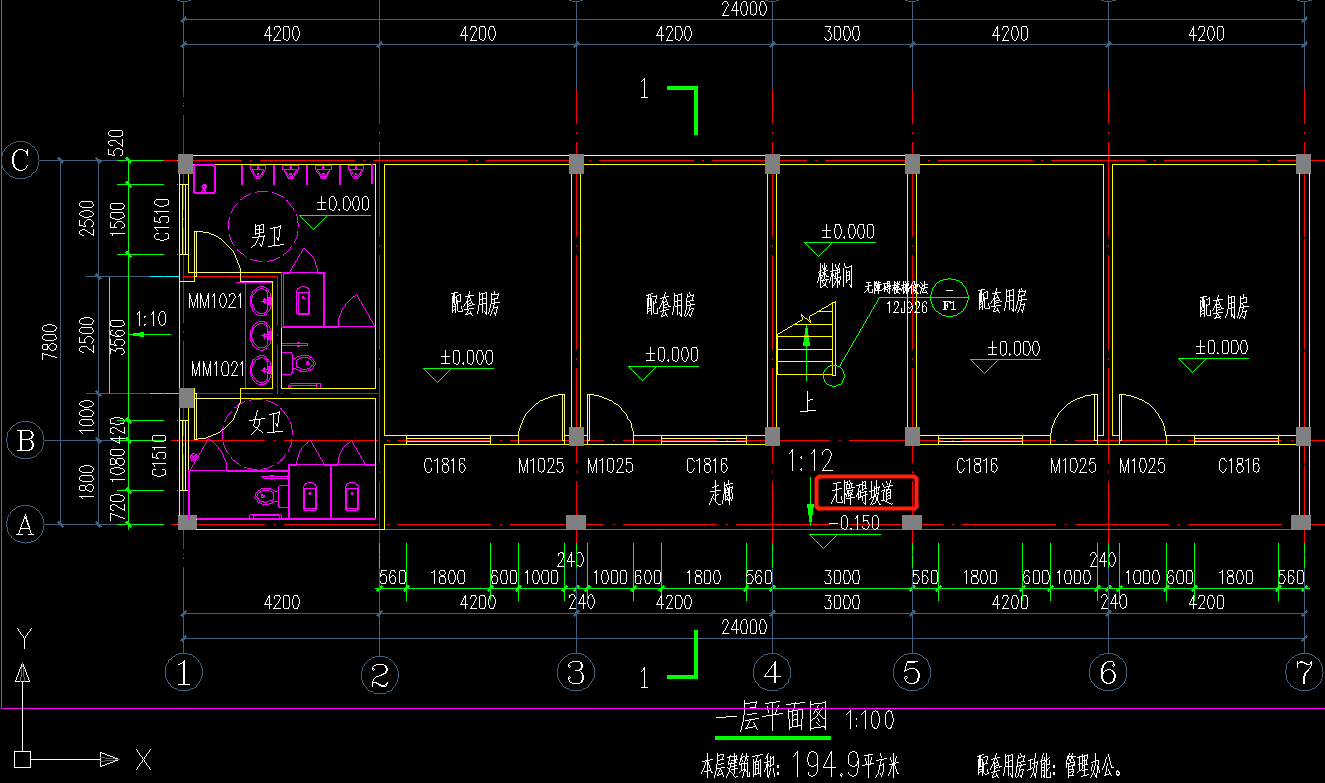Image resolution: width=1325 pixels, height=783 pixels.
Task: Select the 520 dimension near axis C
Action: (x=115, y=143)
